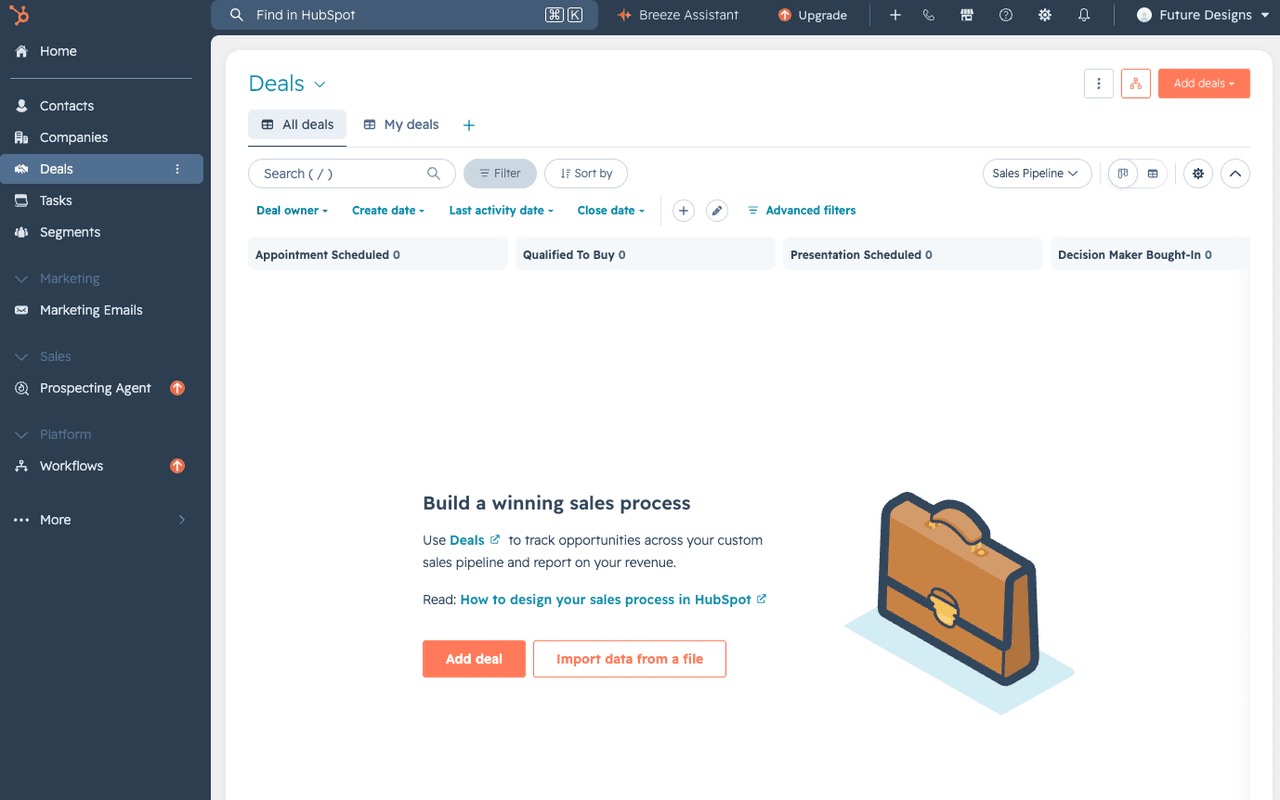
Task: Open the Deals row three-dot menu in sidebar
Action: (178, 169)
